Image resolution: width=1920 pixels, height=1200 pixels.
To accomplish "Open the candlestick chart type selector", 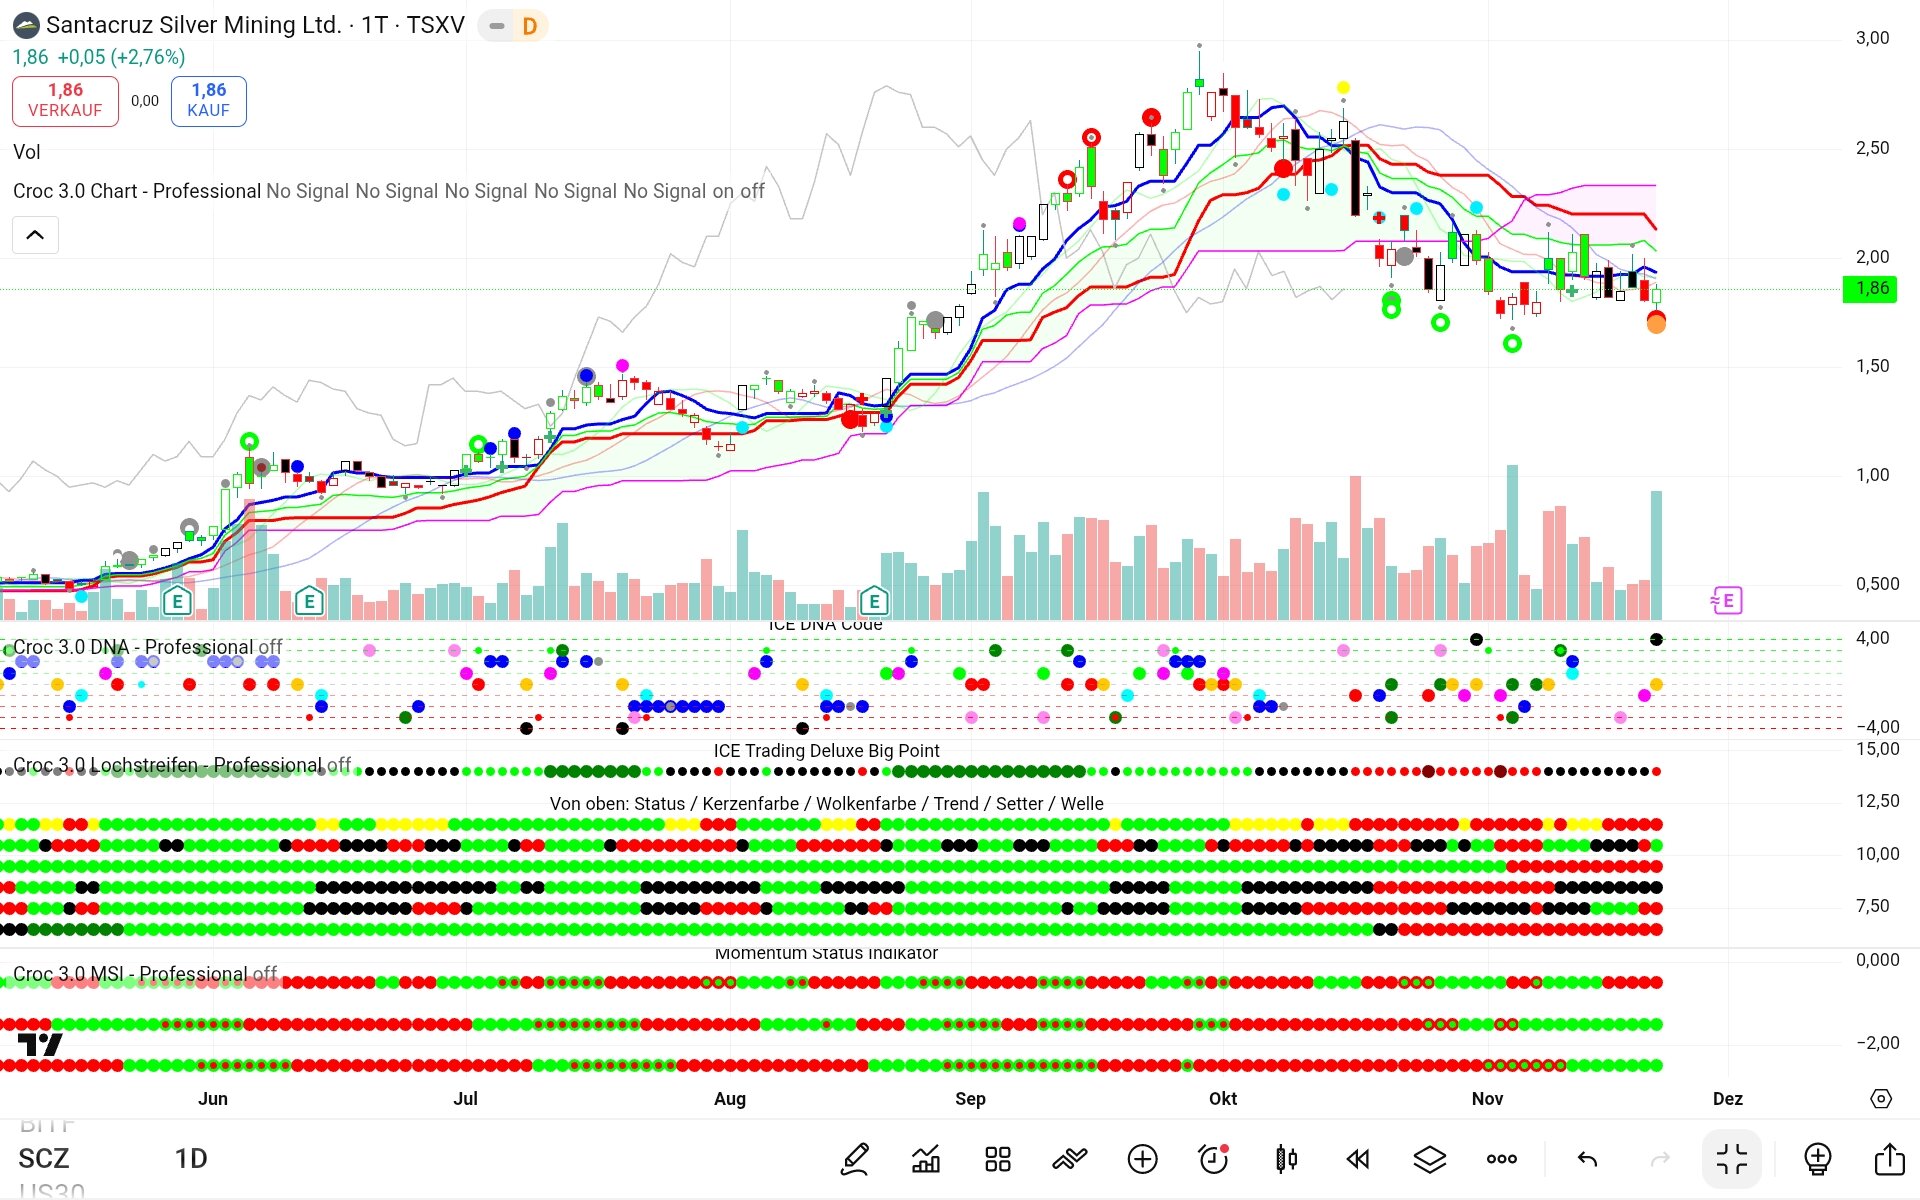I will [1286, 1159].
